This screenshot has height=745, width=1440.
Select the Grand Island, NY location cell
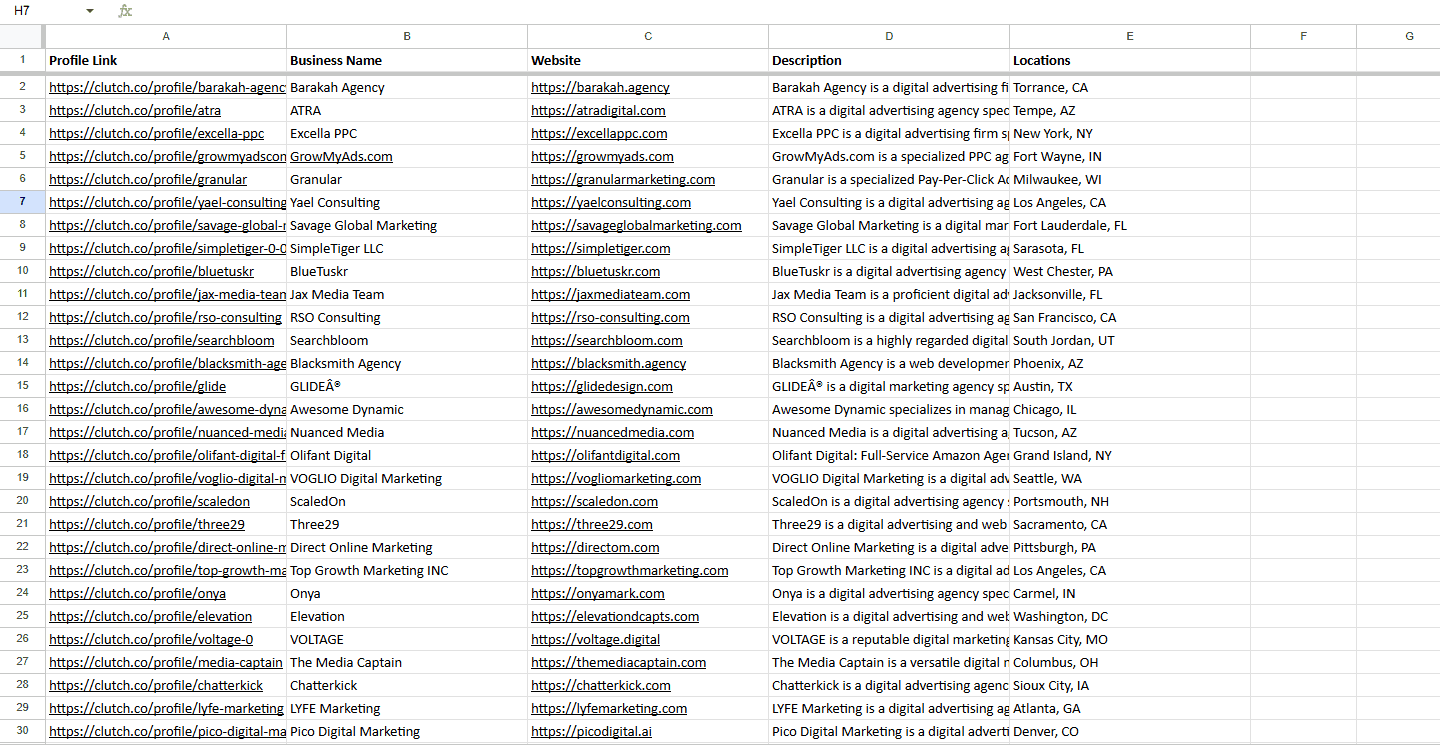(1130, 456)
